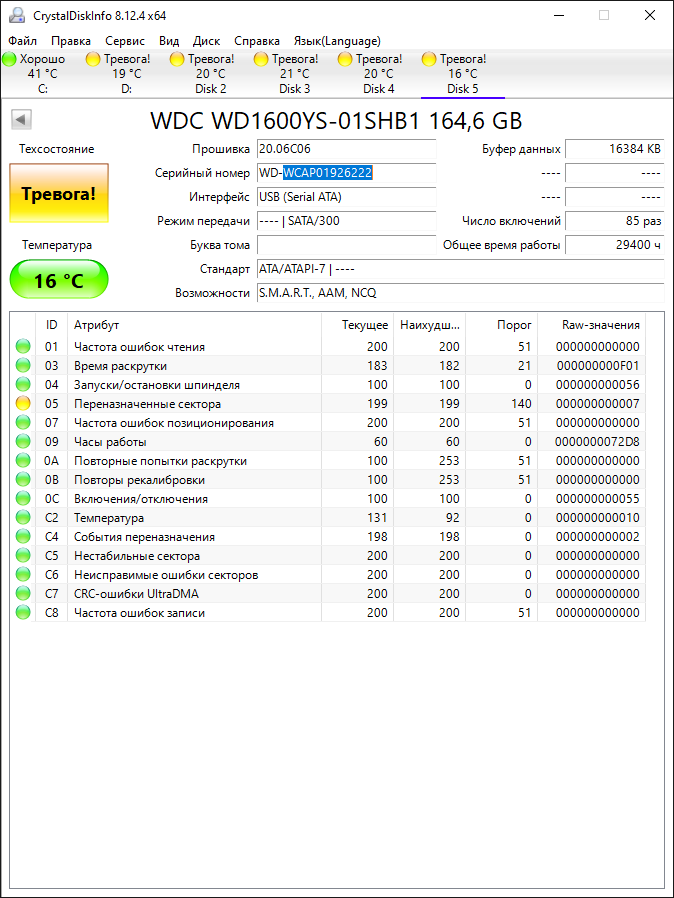Screen dimensions: 674x898
Task: Click the Текущее column header
Action: point(358,325)
